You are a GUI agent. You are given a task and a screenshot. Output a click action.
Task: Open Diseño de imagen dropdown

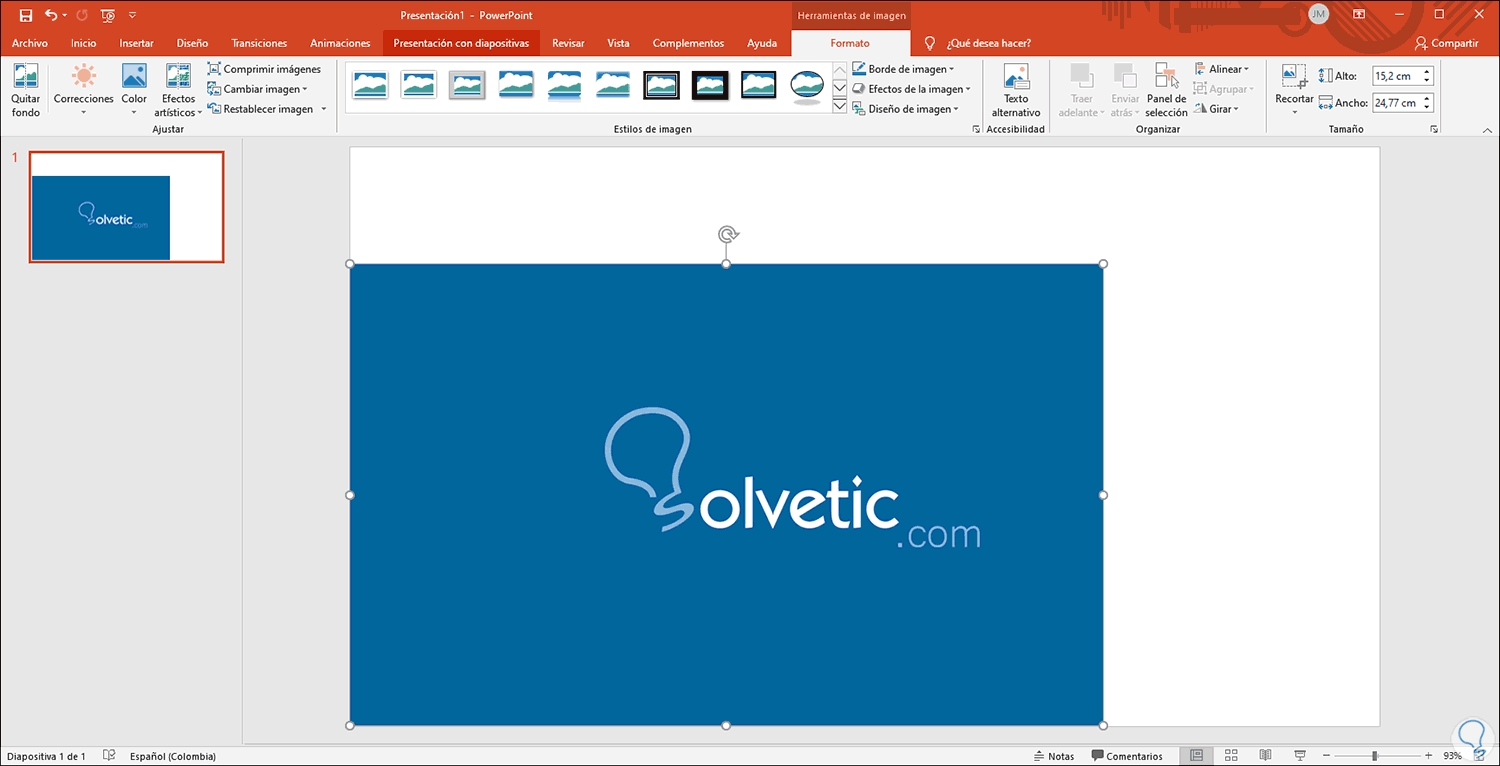(906, 109)
